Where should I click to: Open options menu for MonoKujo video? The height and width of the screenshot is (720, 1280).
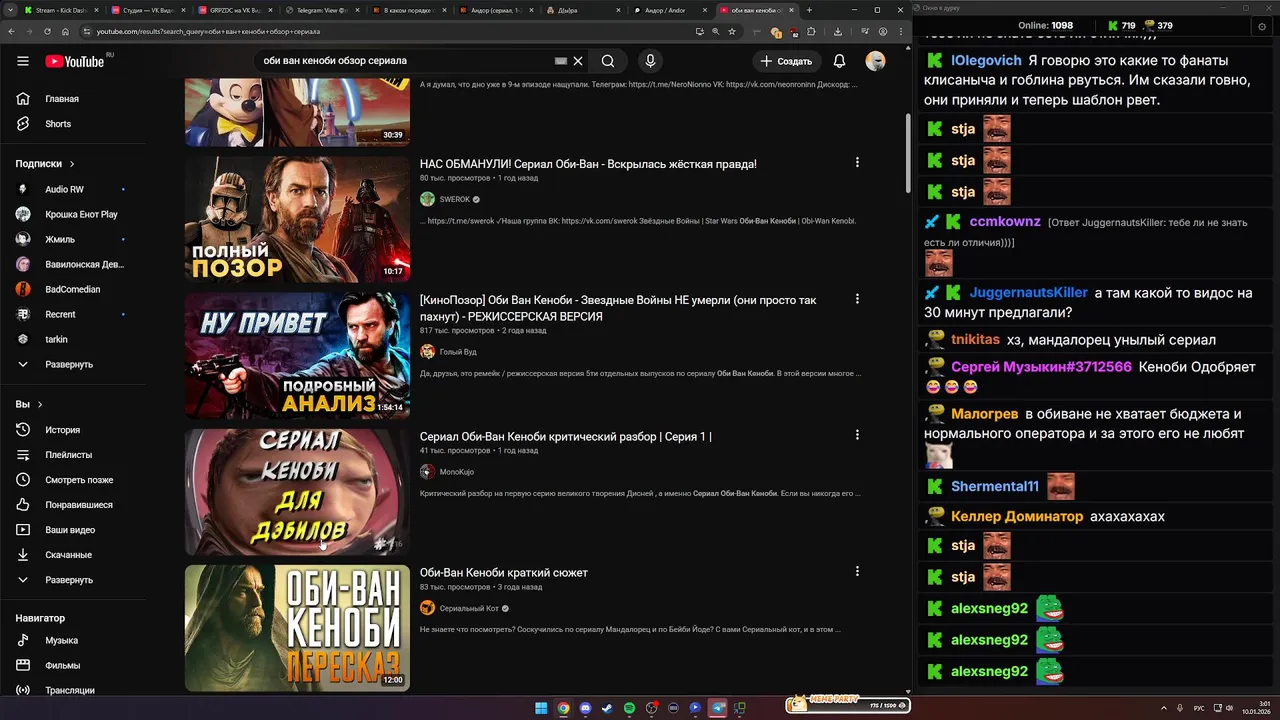[857, 435]
